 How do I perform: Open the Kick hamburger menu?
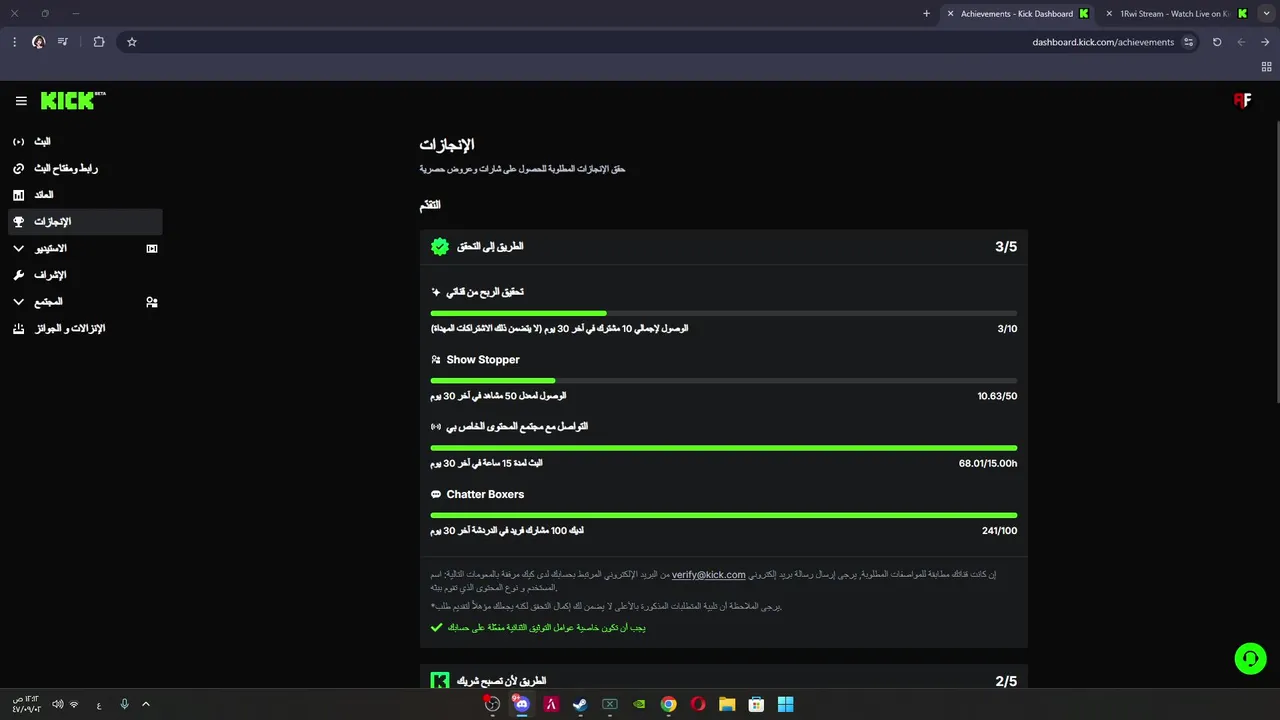pos(21,101)
